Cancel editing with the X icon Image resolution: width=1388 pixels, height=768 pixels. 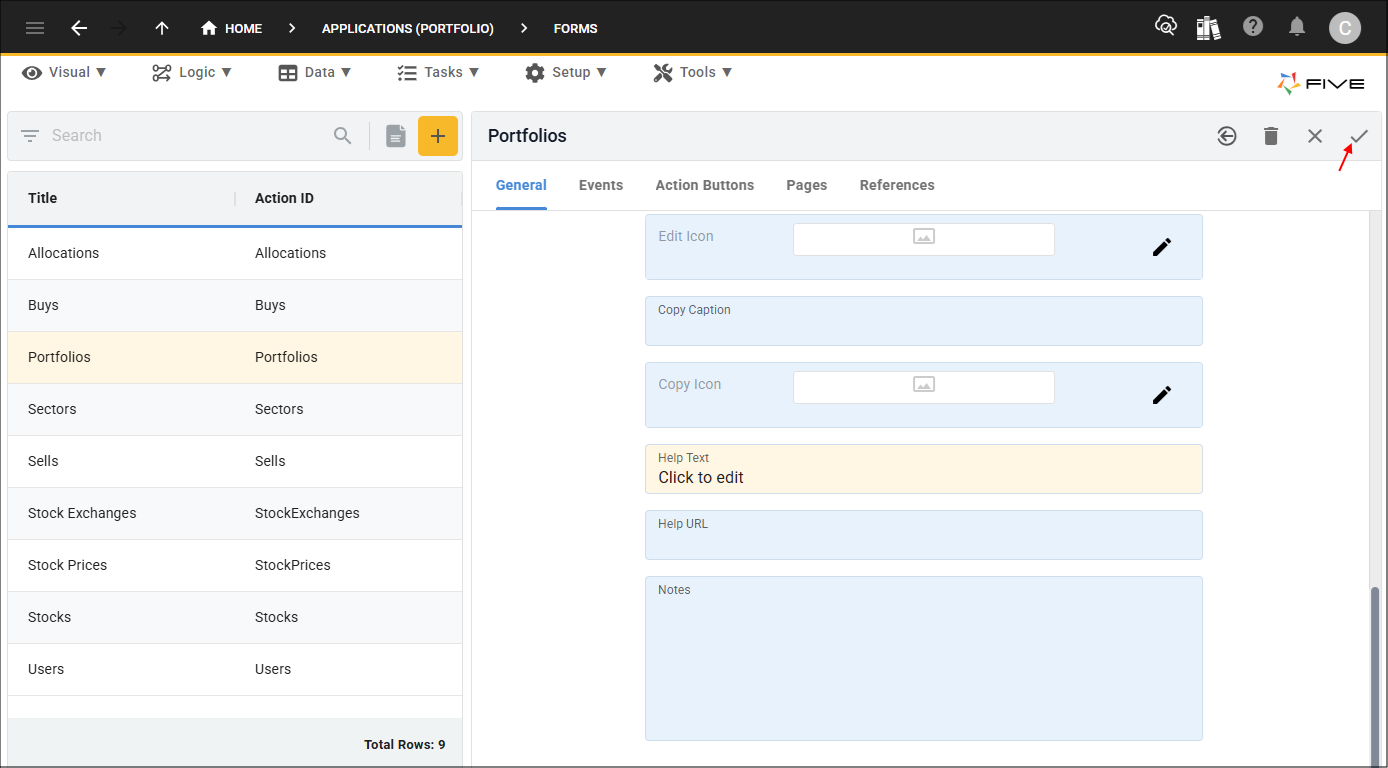[1315, 136]
